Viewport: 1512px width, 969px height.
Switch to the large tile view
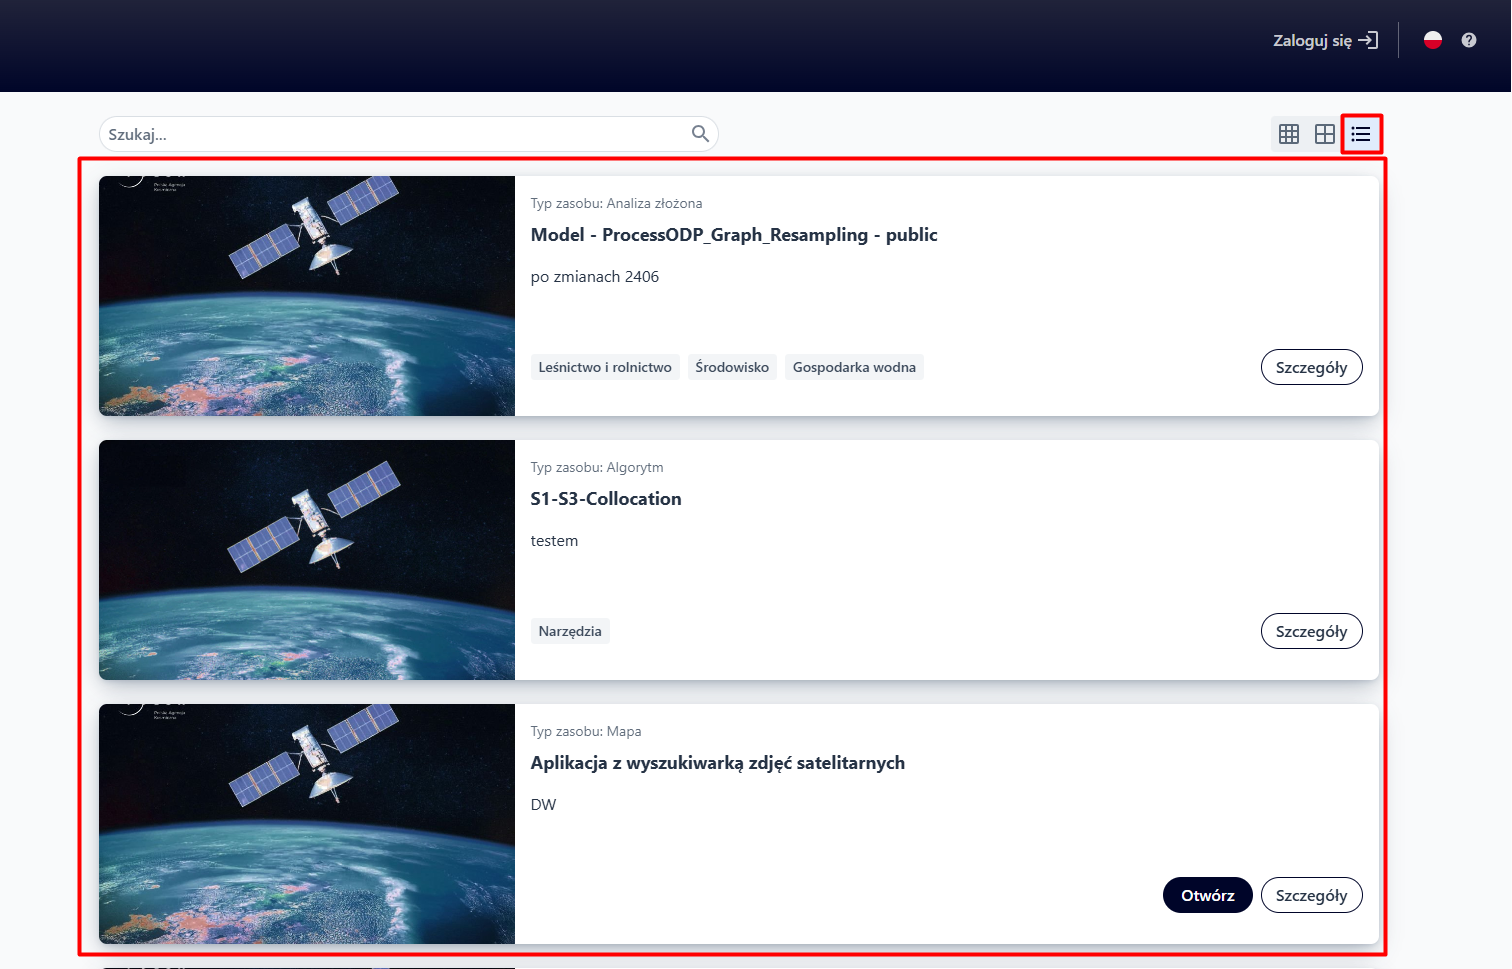pyautogui.click(x=1325, y=134)
